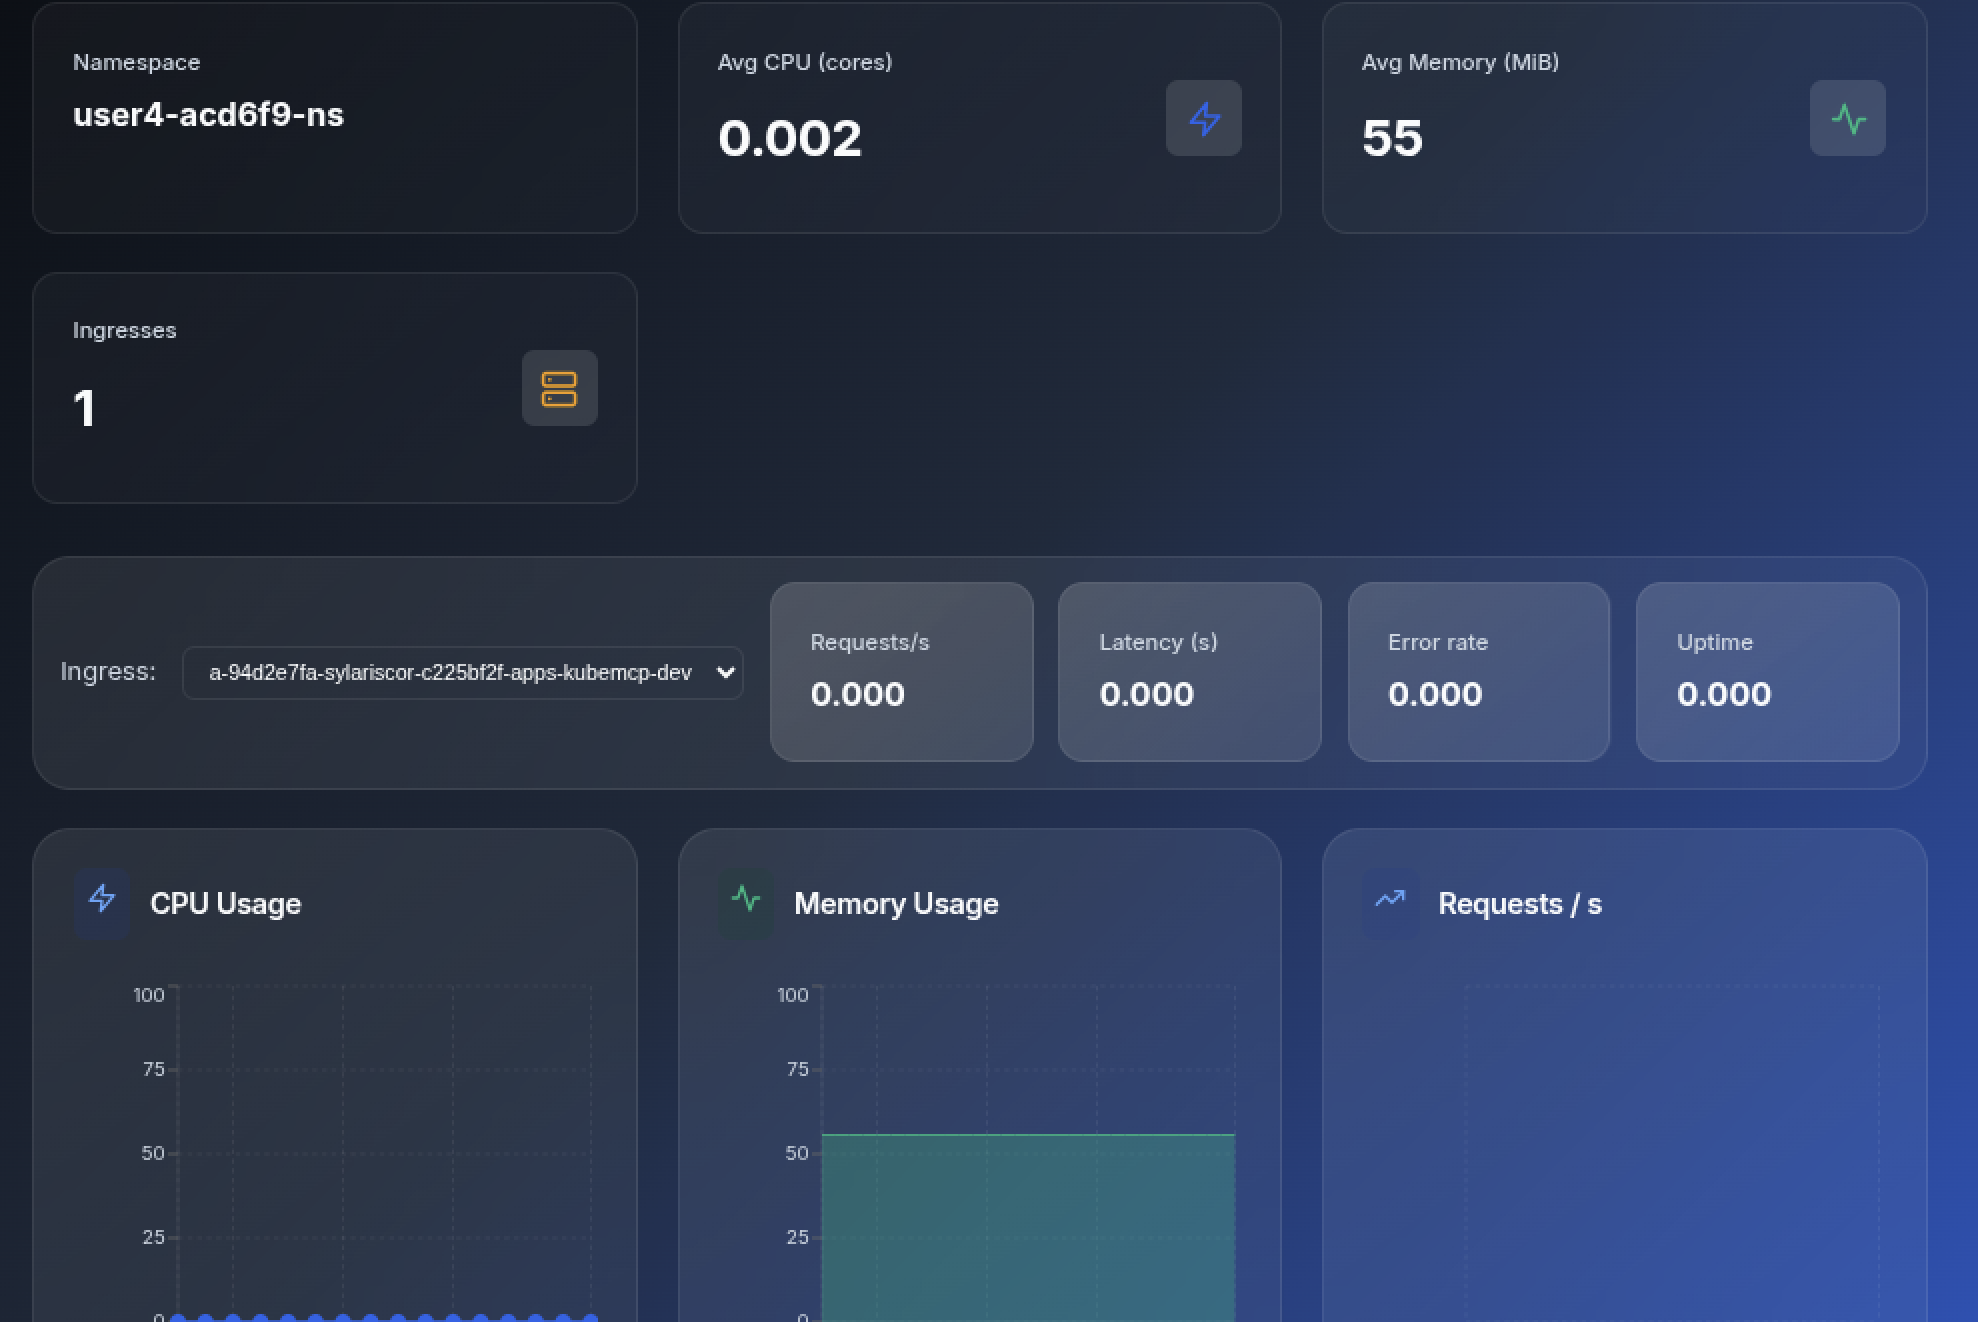Click the Avg CPU value 0.002
1978x1322 pixels.
click(x=789, y=138)
